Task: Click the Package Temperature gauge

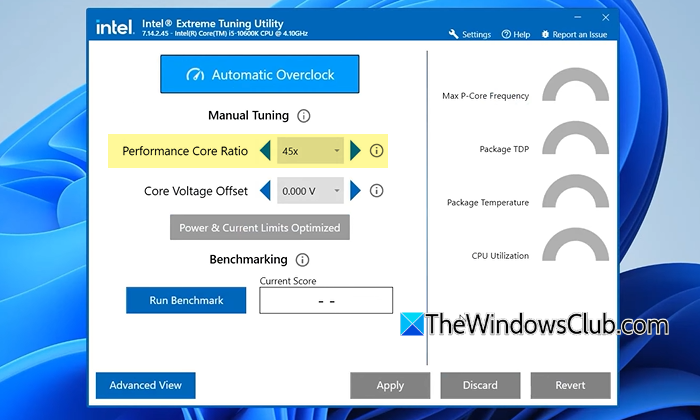Action: tap(575, 191)
